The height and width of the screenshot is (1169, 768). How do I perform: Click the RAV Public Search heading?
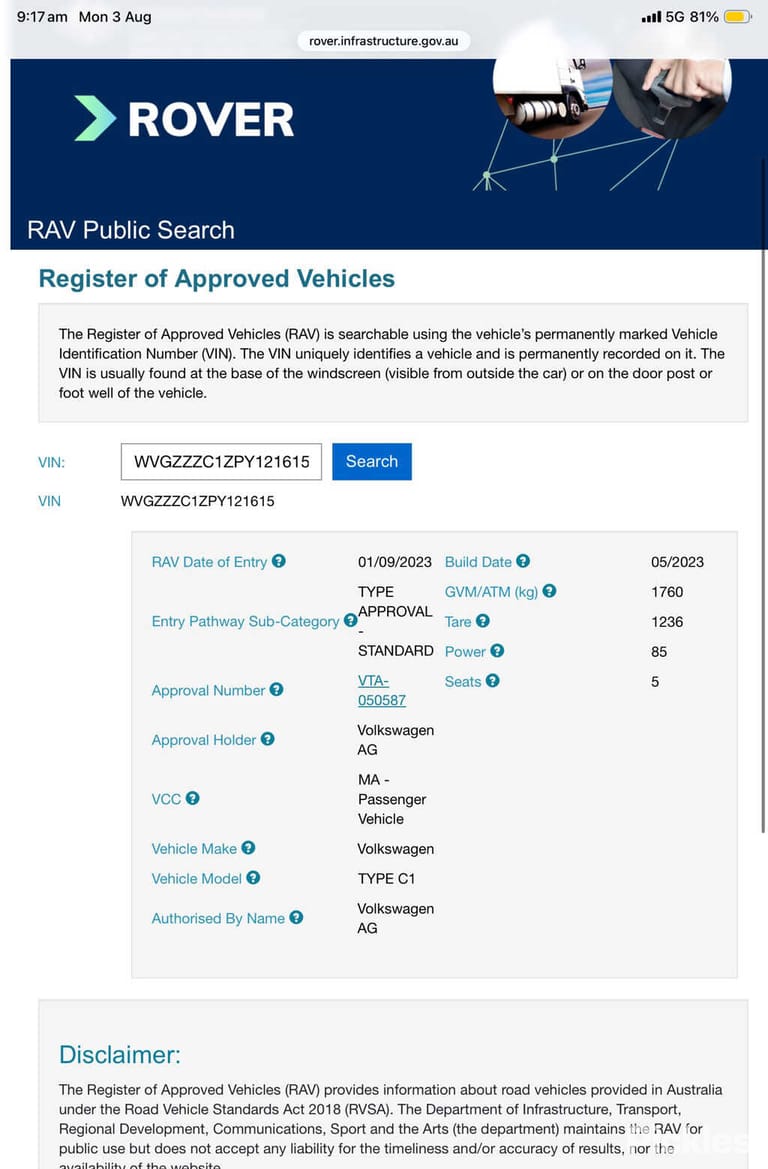[x=130, y=230]
